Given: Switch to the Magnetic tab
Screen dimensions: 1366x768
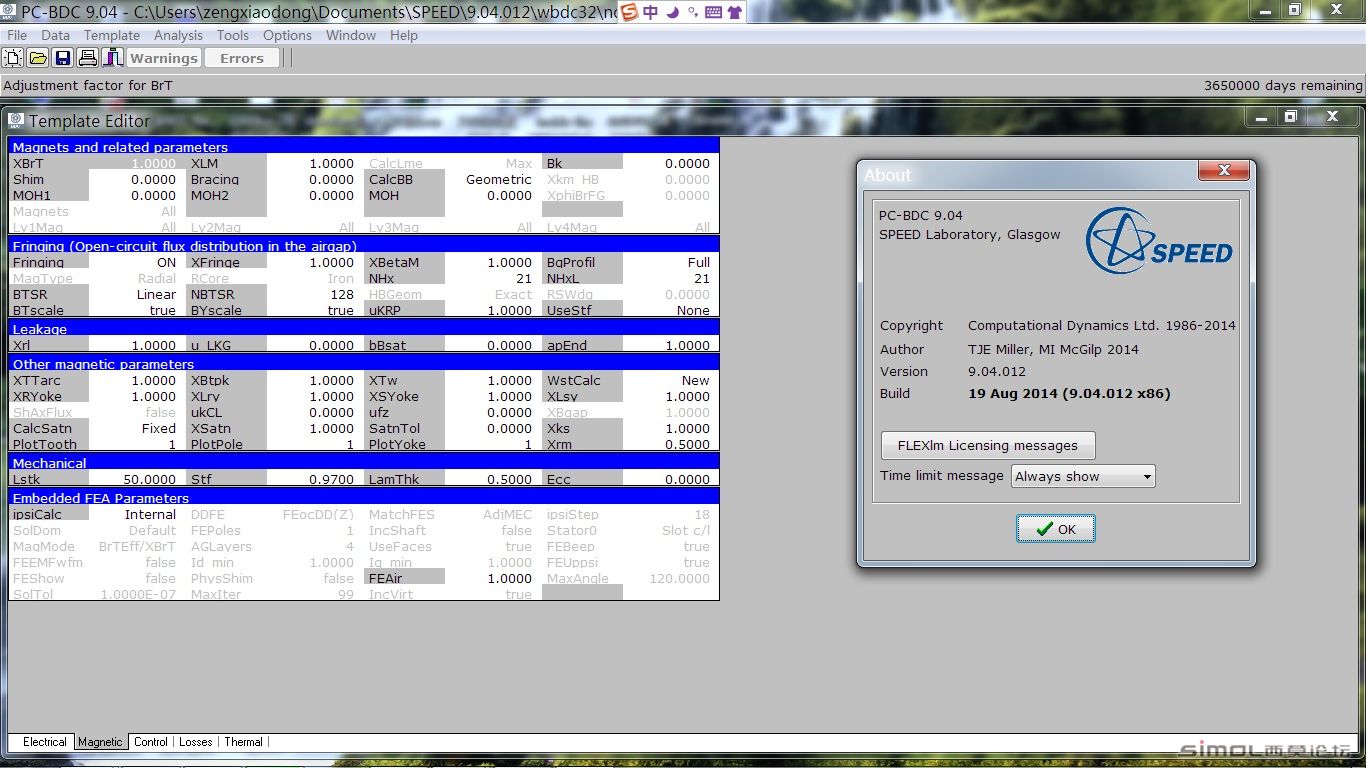Looking at the screenshot, I should point(100,742).
